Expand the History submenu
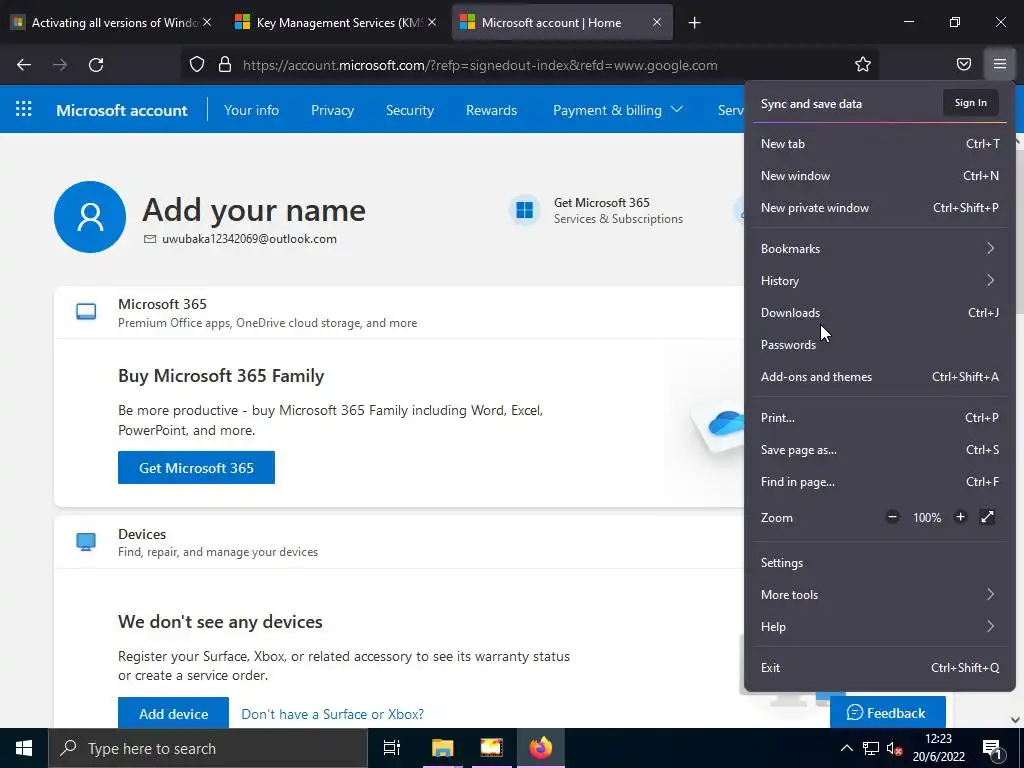 click(x=880, y=280)
